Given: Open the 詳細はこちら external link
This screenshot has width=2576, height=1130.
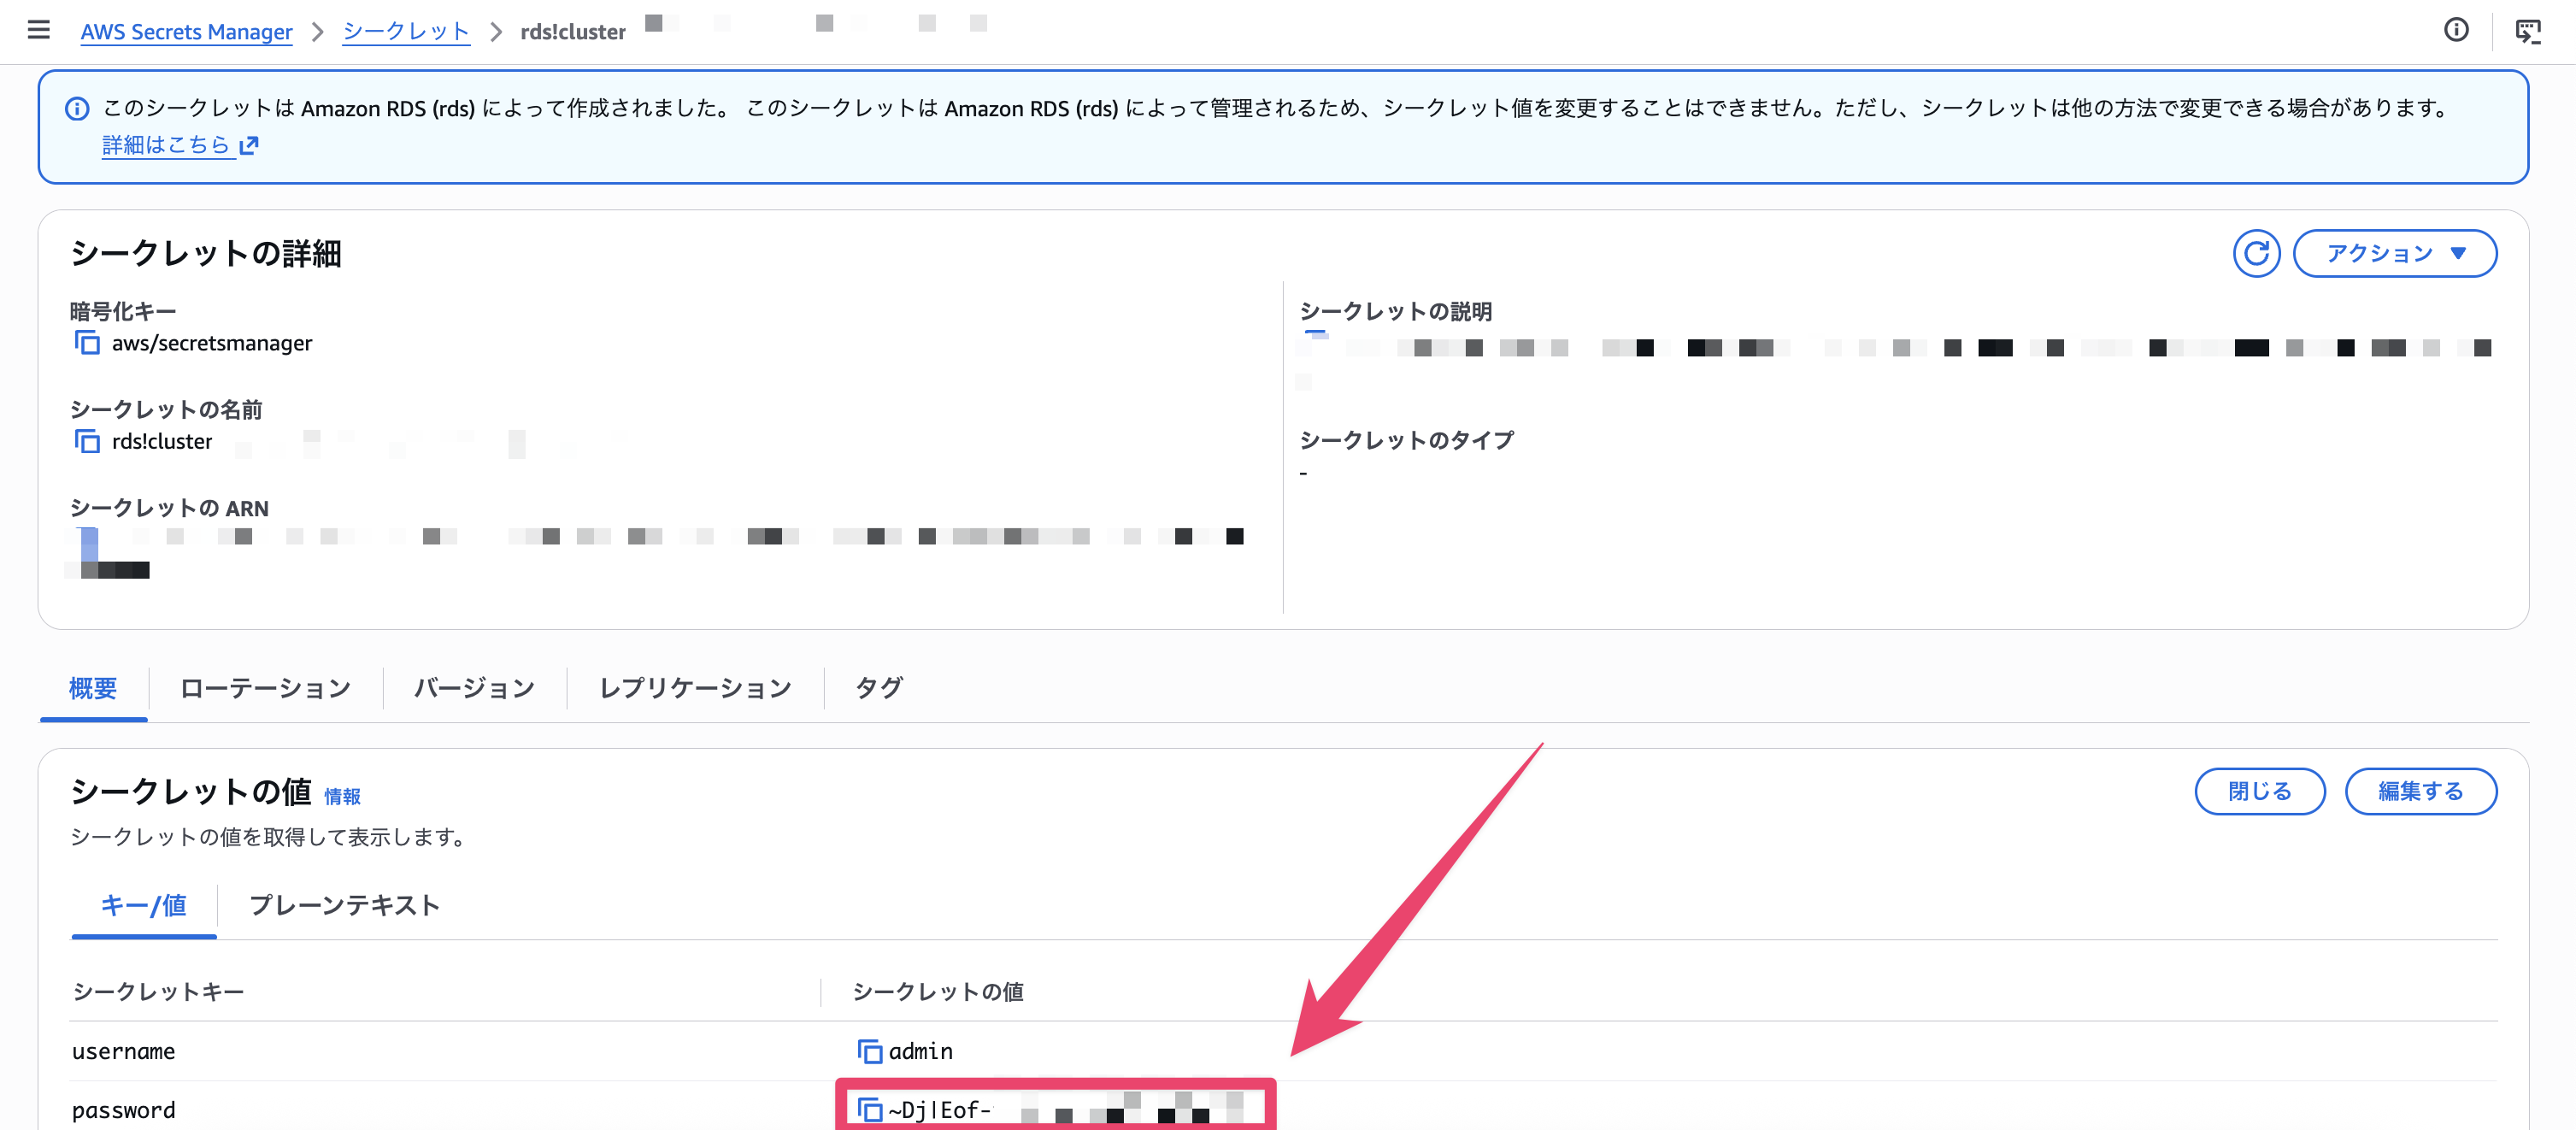Looking at the screenshot, I should click(180, 145).
